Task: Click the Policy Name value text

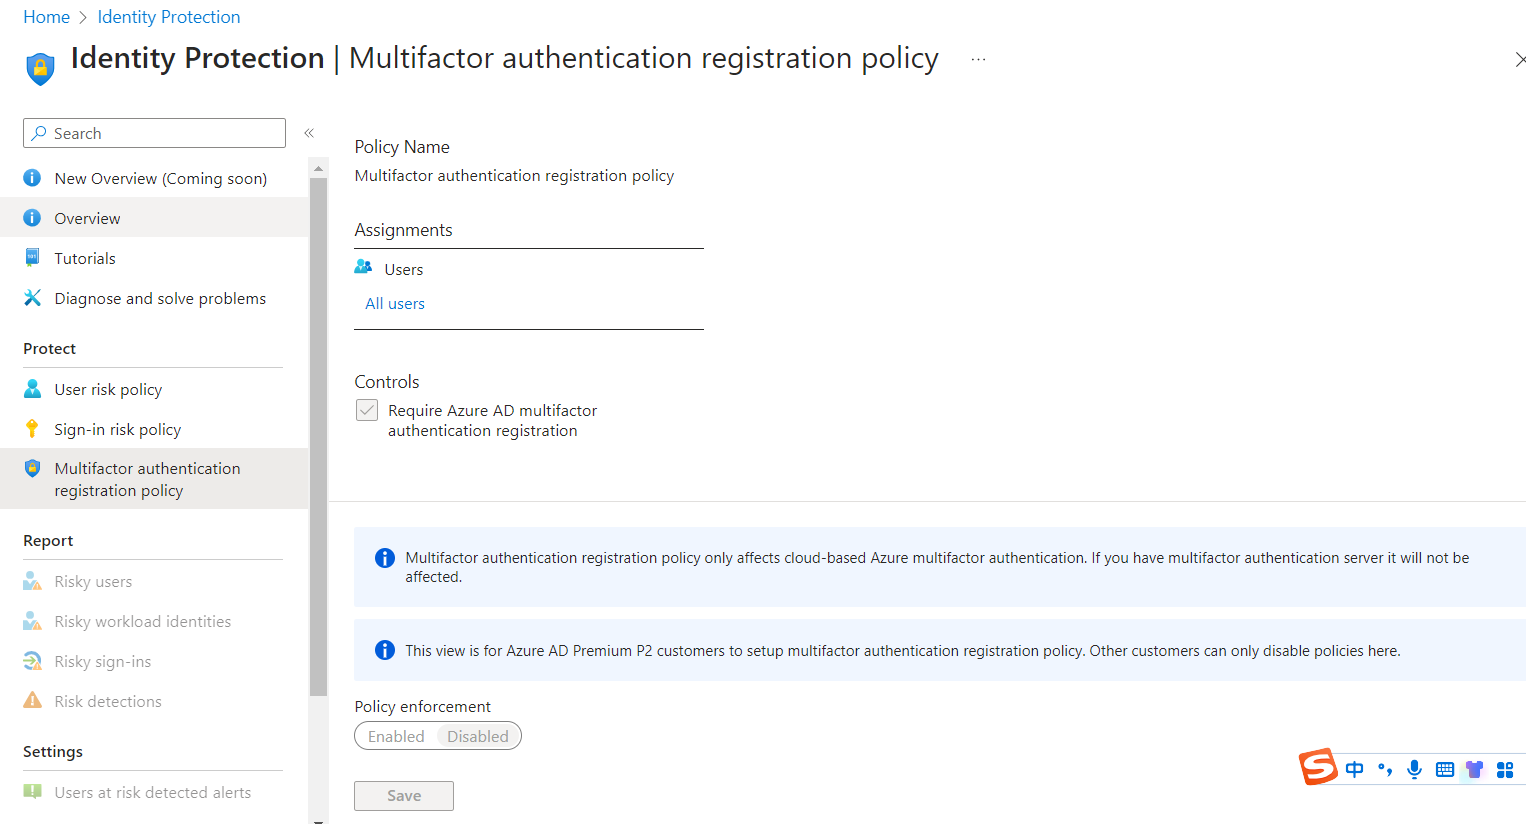Action: [514, 176]
